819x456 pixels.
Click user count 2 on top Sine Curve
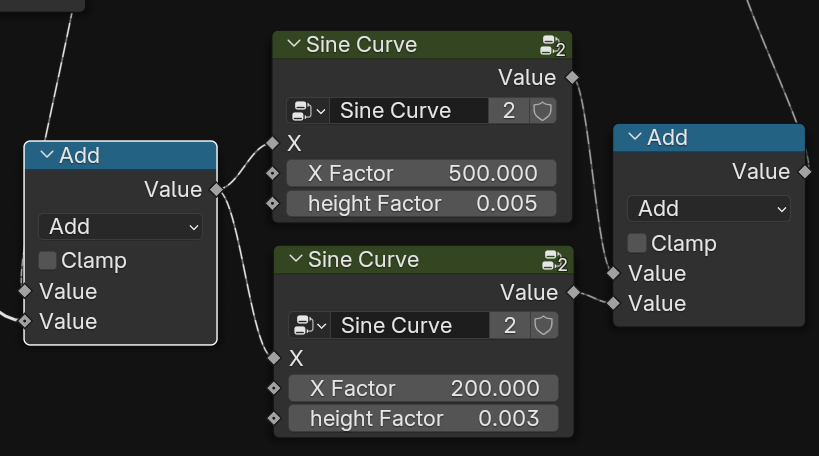click(509, 111)
